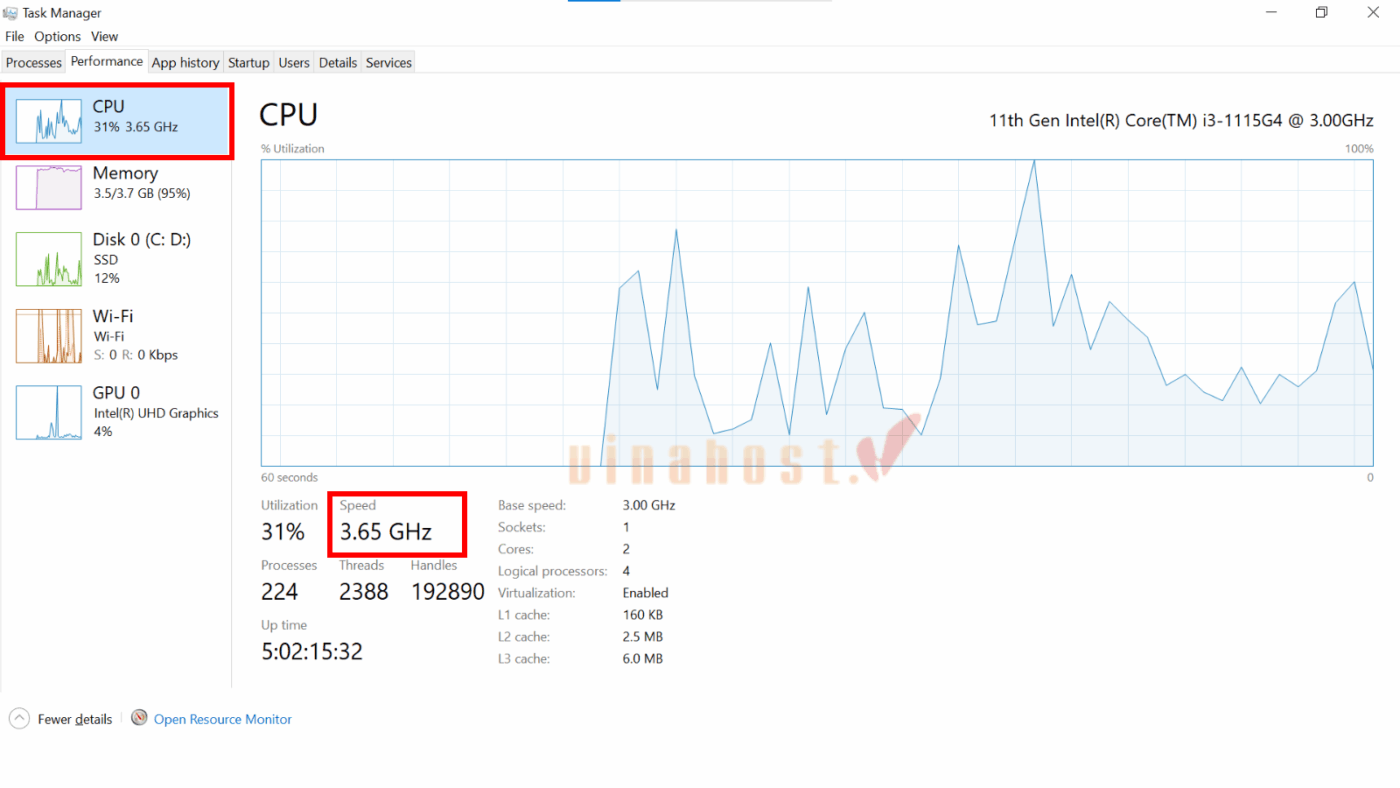Screen dimensions: 1400x788
Task: Restore down the Task Manager window
Action: click(1321, 13)
